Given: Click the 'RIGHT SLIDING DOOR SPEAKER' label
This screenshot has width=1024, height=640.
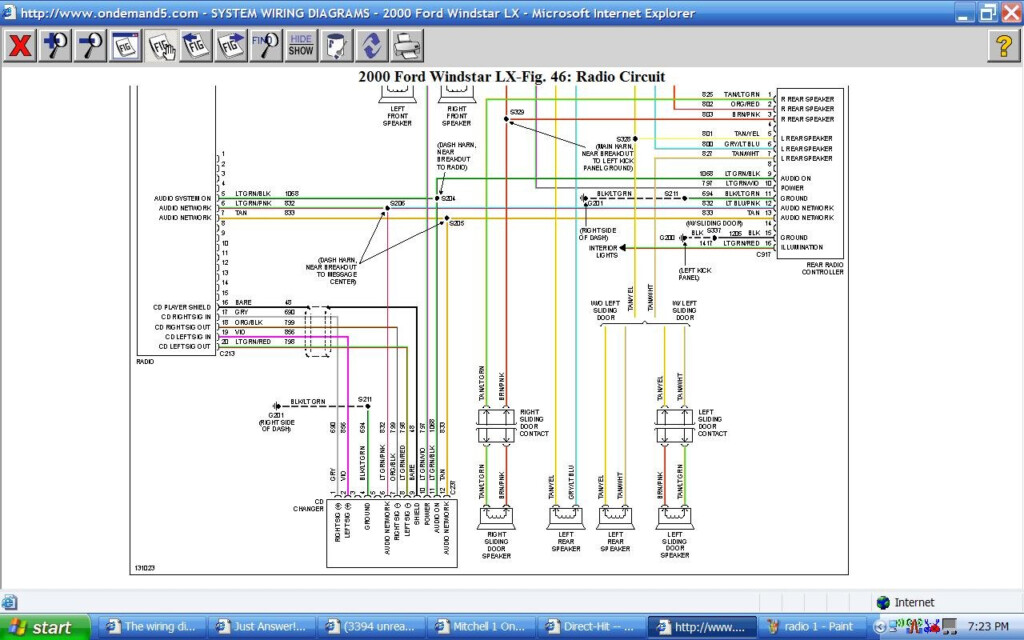Looking at the screenshot, I should click(496, 545).
